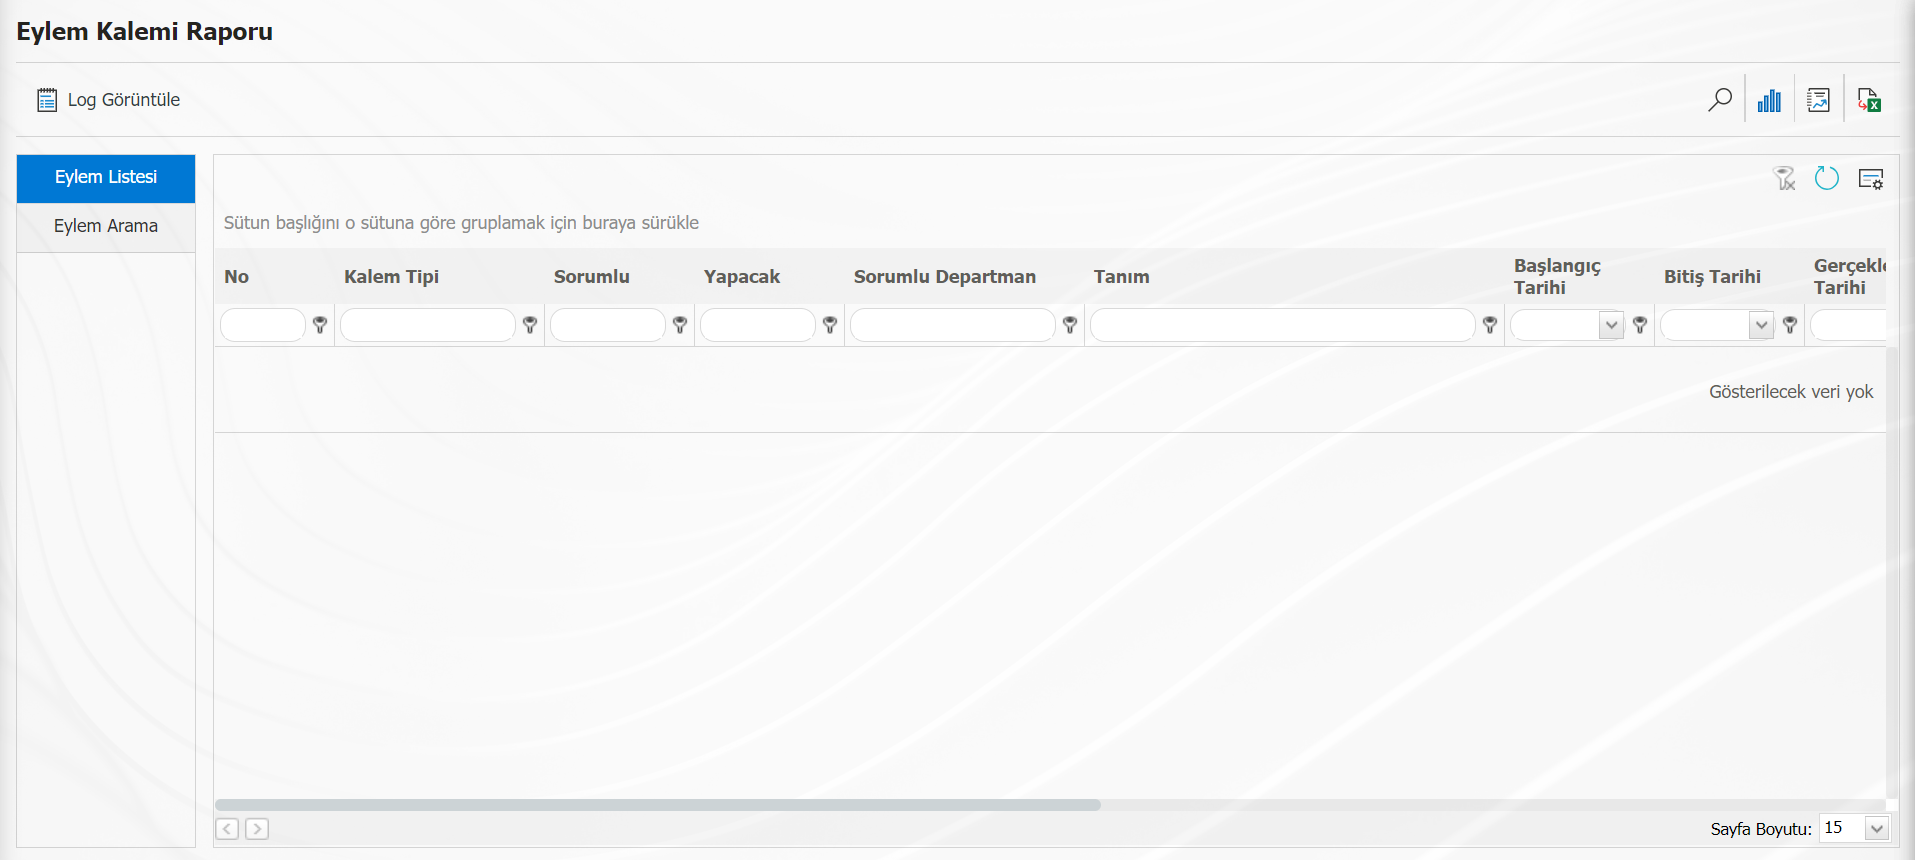Select the Eylem Listesi tab
This screenshot has height=860, width=1915.
coord(106,177)
